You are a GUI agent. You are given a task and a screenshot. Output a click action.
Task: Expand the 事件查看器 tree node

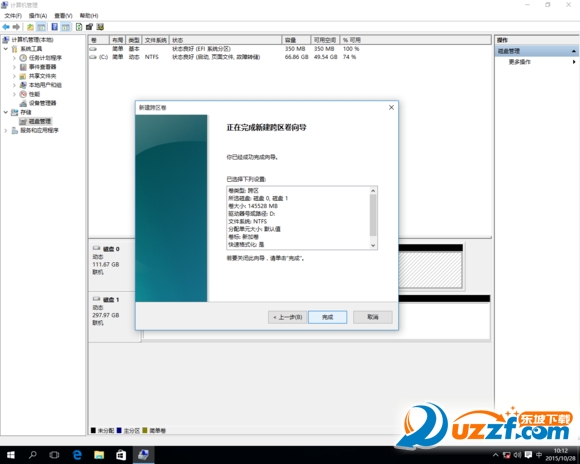14,67
